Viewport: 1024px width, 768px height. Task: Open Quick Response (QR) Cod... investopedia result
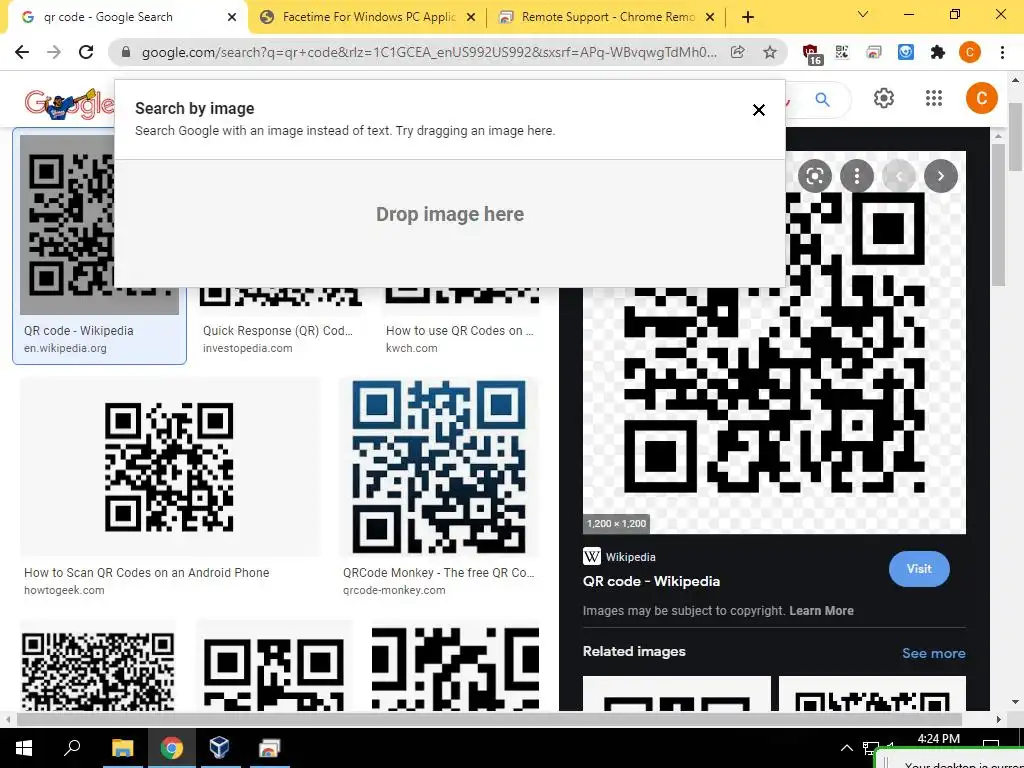point(278,330)
